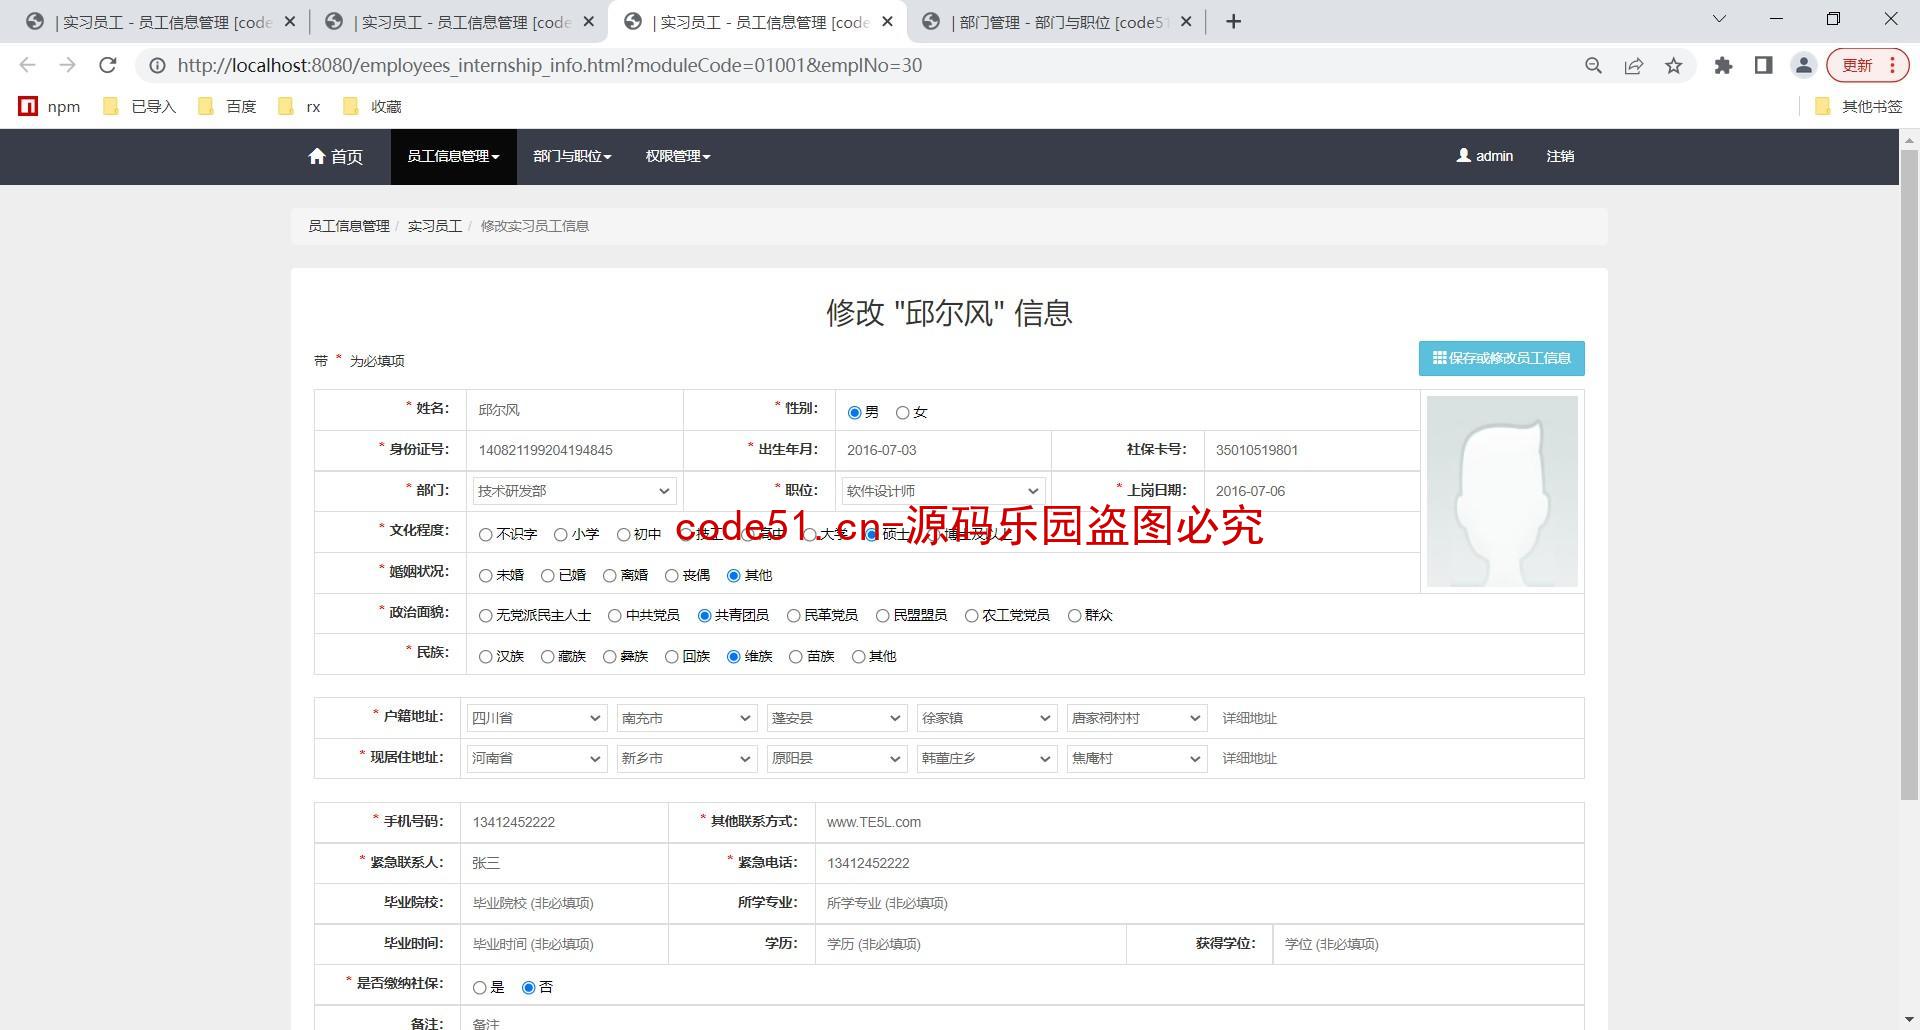Screen dimensions: 1920x1030
Task: Focus the 户籍地址 详细地址 input field
Action: (x=1397, y=718)
